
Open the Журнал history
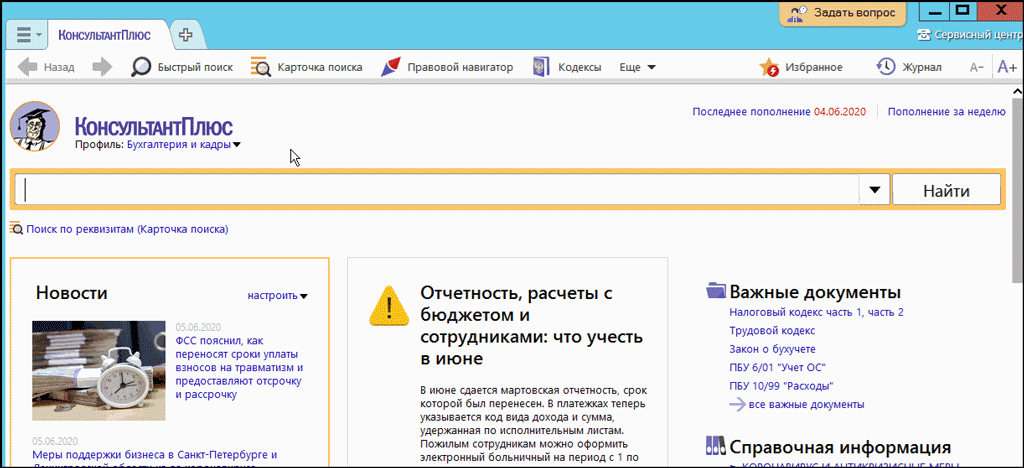tap(908, 67)
